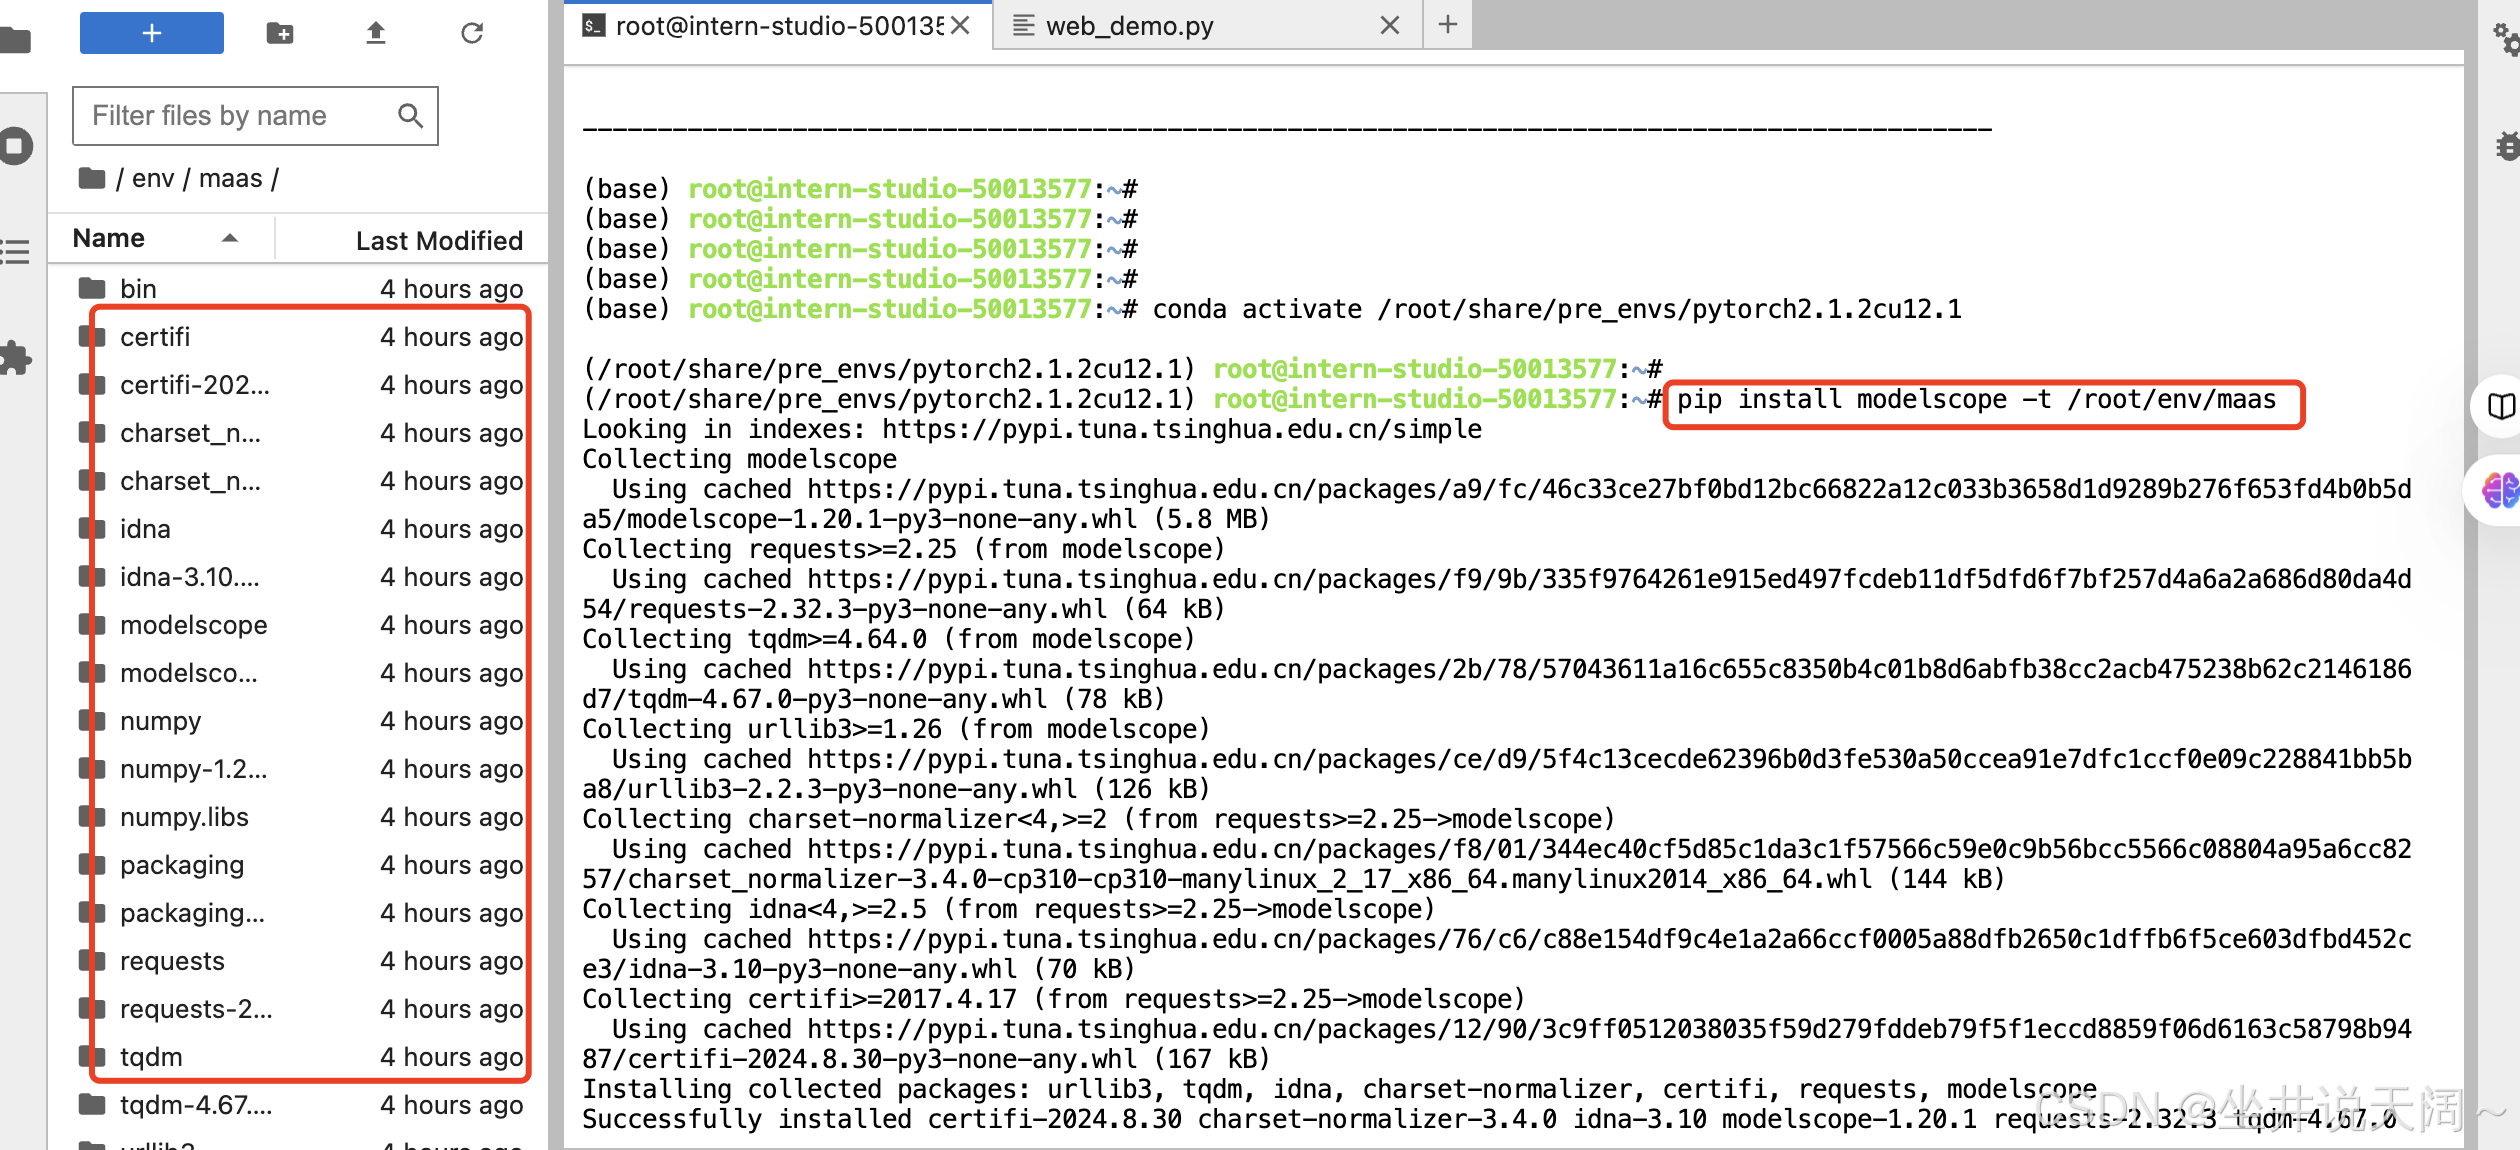Click the upload files icon
The width and height of the screenshot is (2520, 1150).
376,33
